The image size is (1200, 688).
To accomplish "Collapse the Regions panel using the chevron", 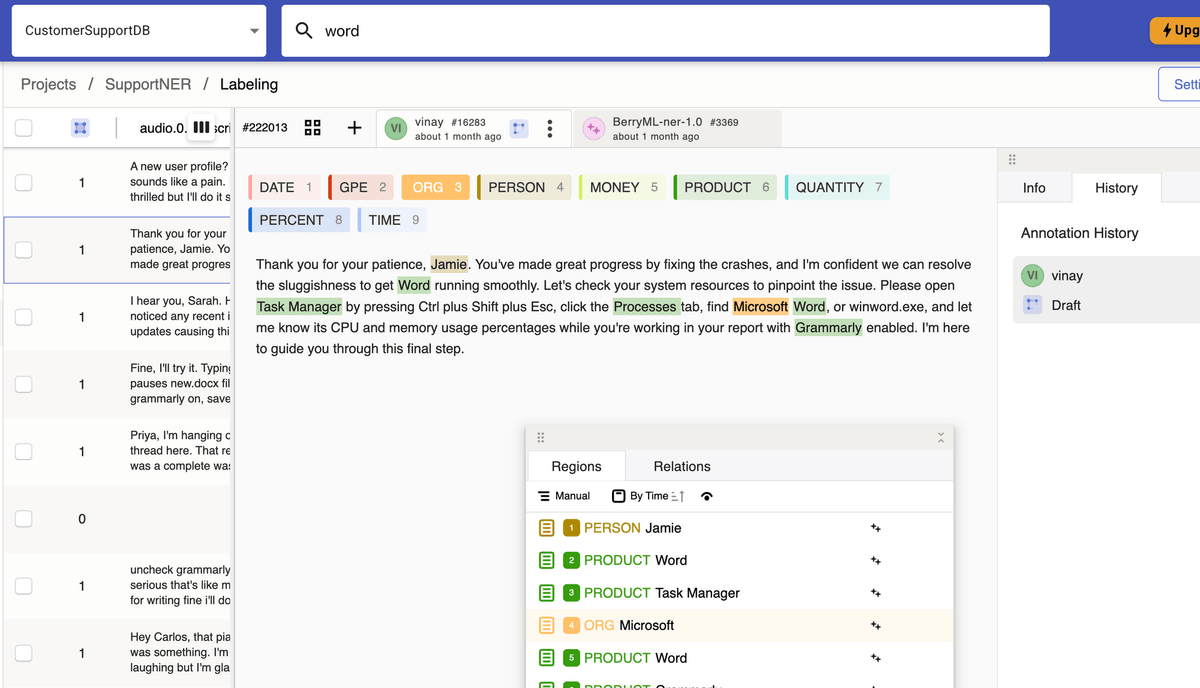I will (940, 438).
